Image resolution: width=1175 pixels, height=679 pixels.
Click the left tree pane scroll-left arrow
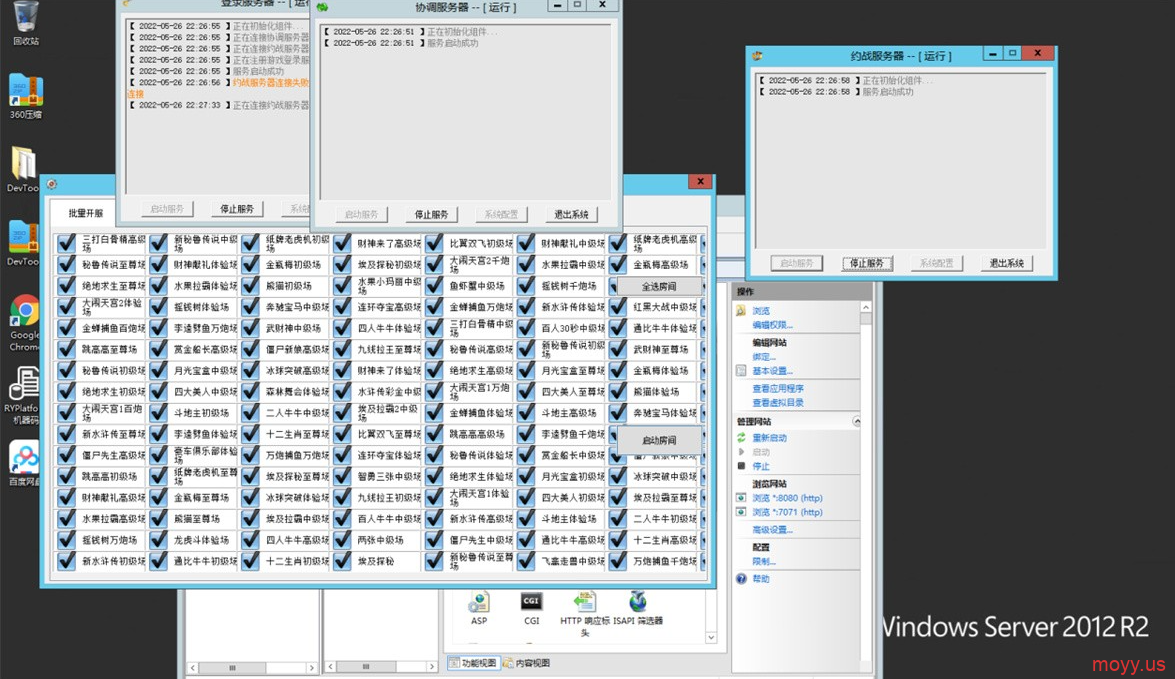tap(193, 667)
